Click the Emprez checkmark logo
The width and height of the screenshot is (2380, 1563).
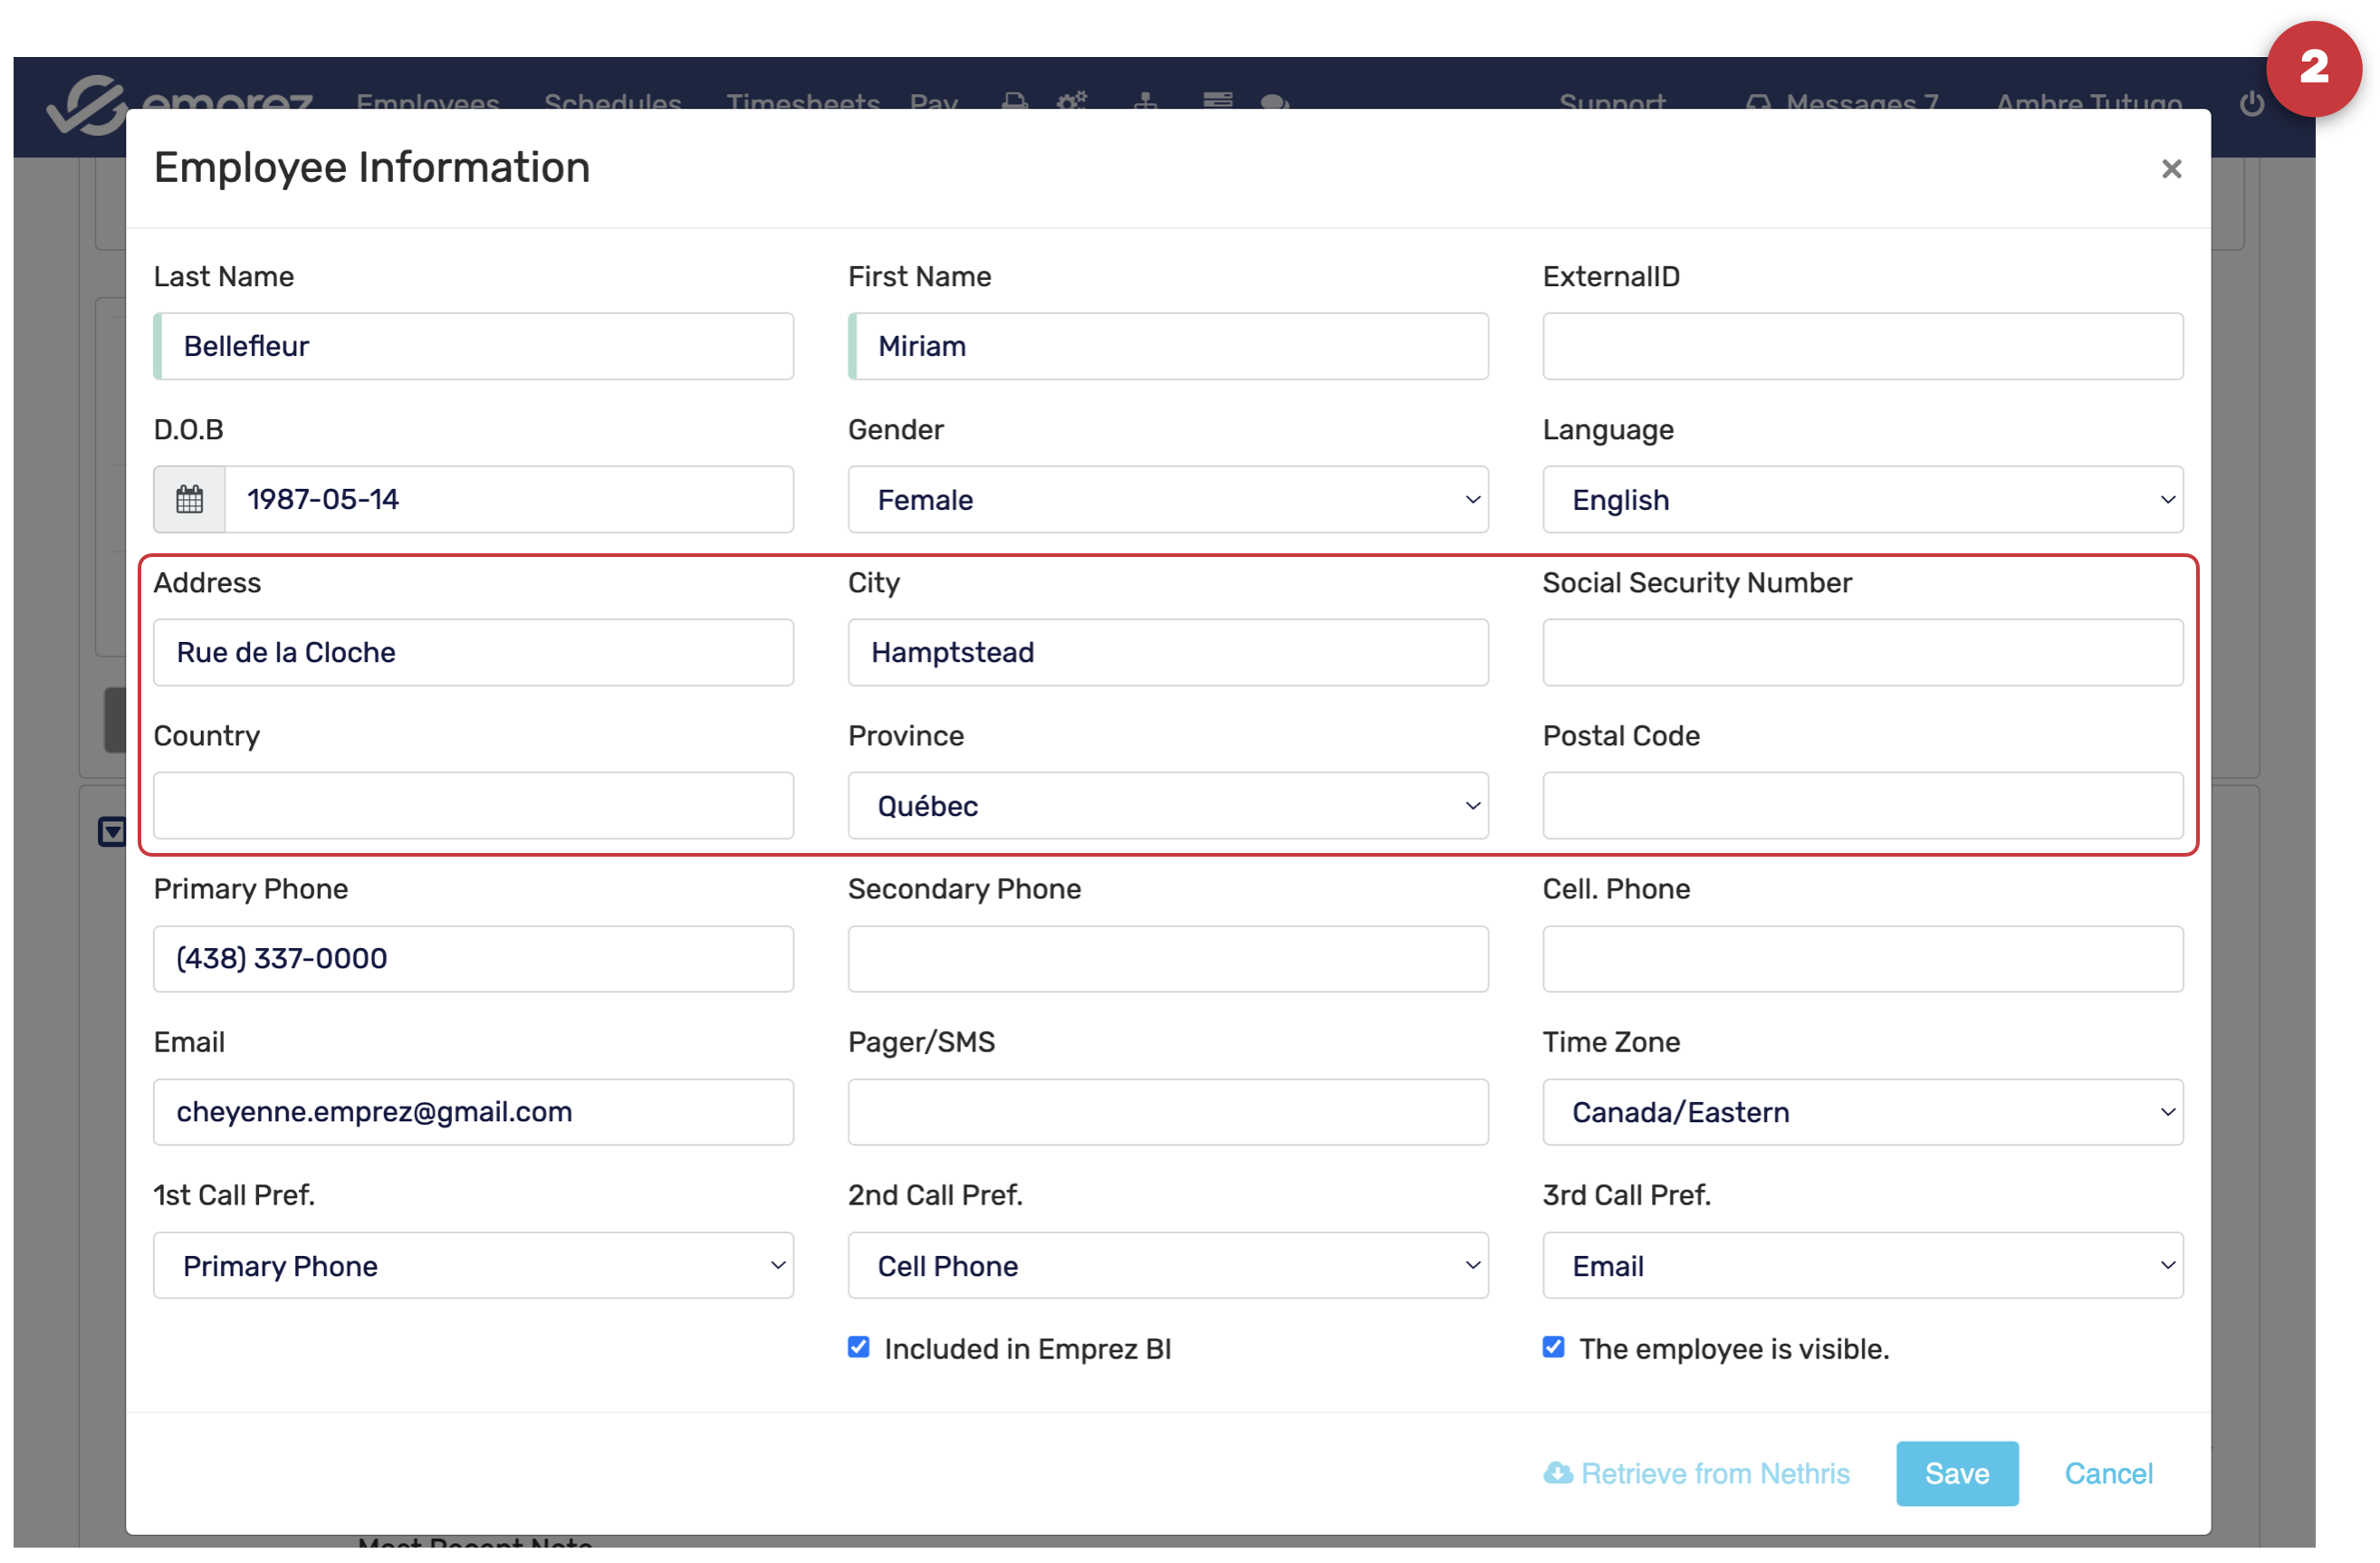tap(86, 106)
